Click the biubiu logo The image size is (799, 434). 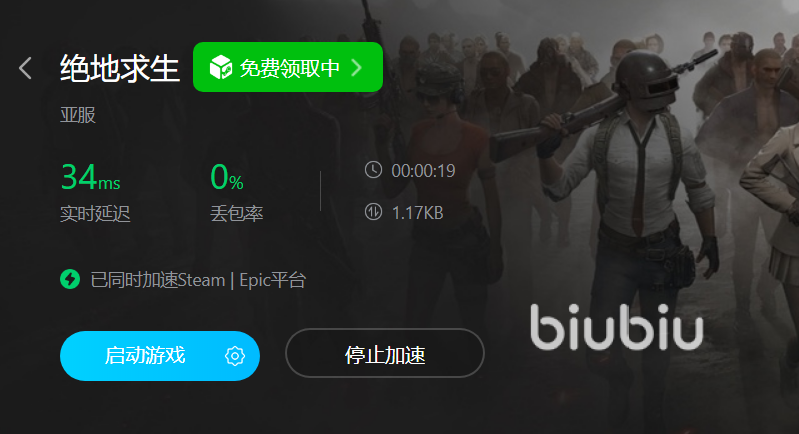617,327
